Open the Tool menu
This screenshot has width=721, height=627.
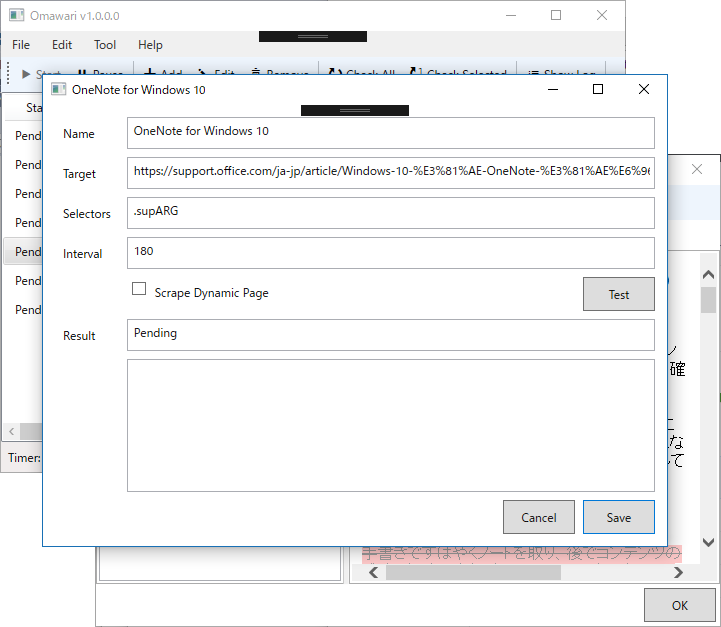point(105,45)
